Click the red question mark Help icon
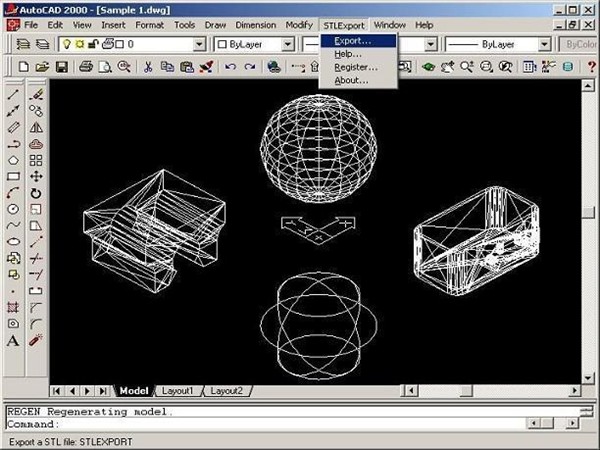Viewport: 600px width, 450px height. [592, 67]
